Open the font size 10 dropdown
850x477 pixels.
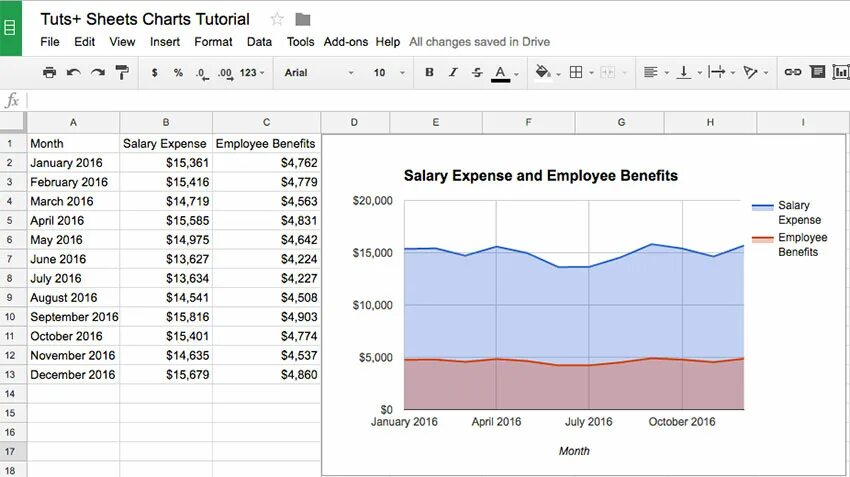tap(389, 72)
